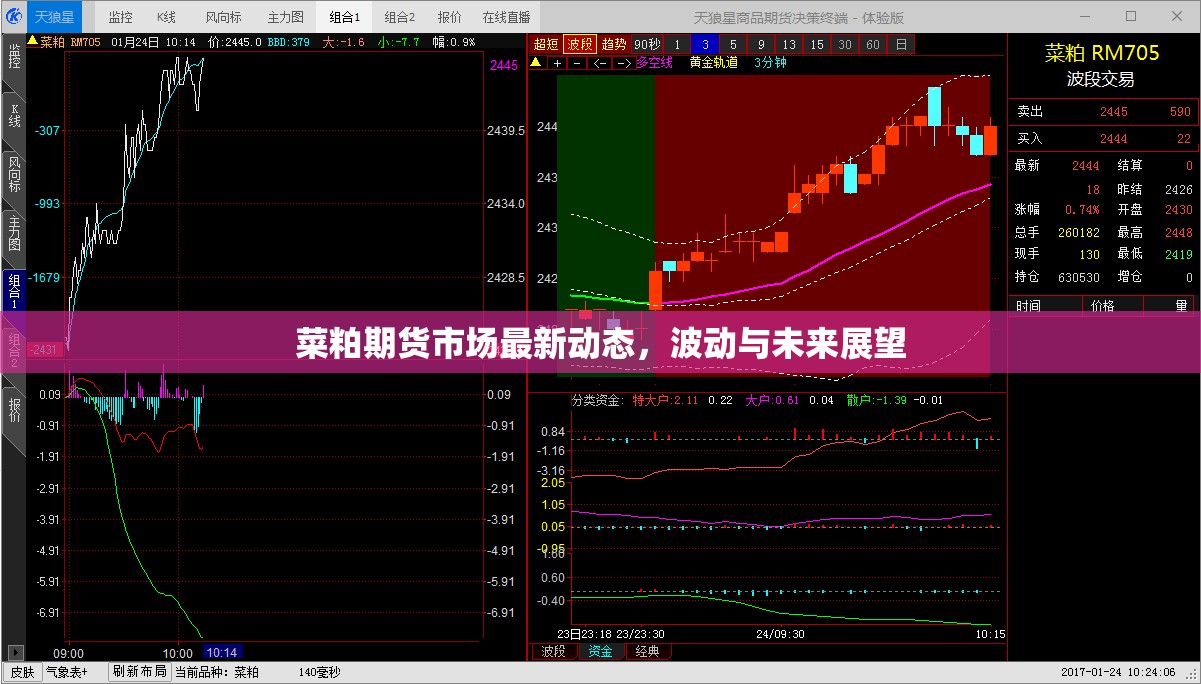Select the 资金 bottom chart tab

click(600, 651)
